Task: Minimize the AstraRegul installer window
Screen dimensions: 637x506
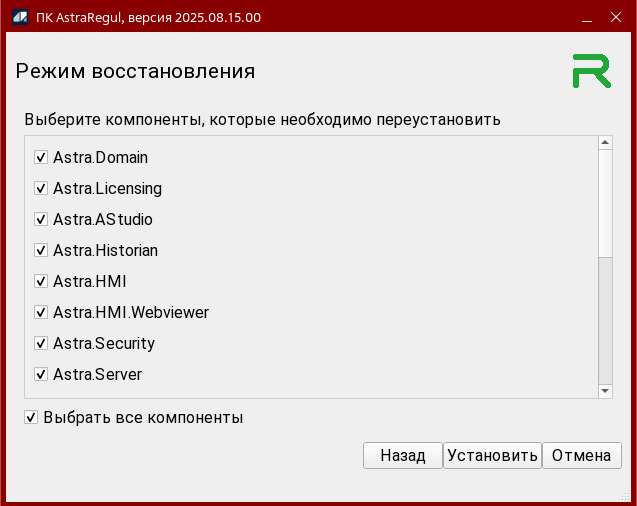Action: click(x=585, y=16)
